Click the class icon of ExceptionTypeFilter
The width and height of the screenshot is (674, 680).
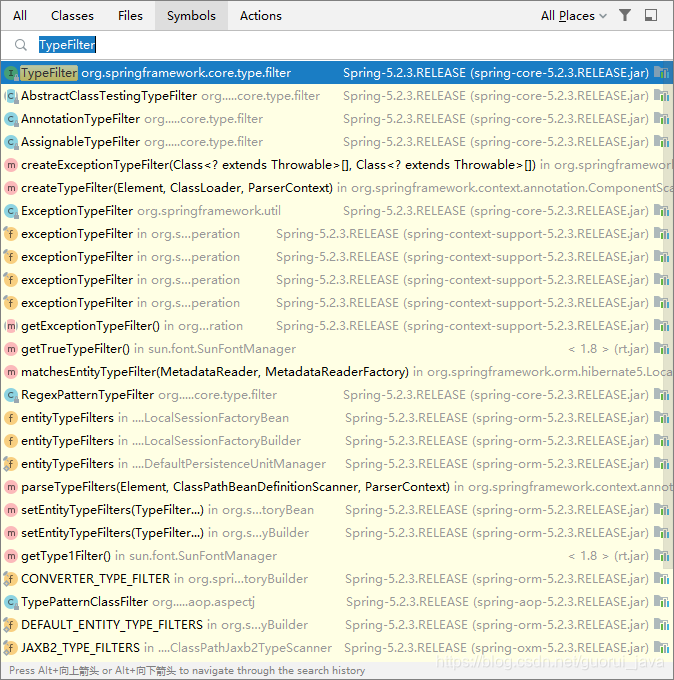11,211
